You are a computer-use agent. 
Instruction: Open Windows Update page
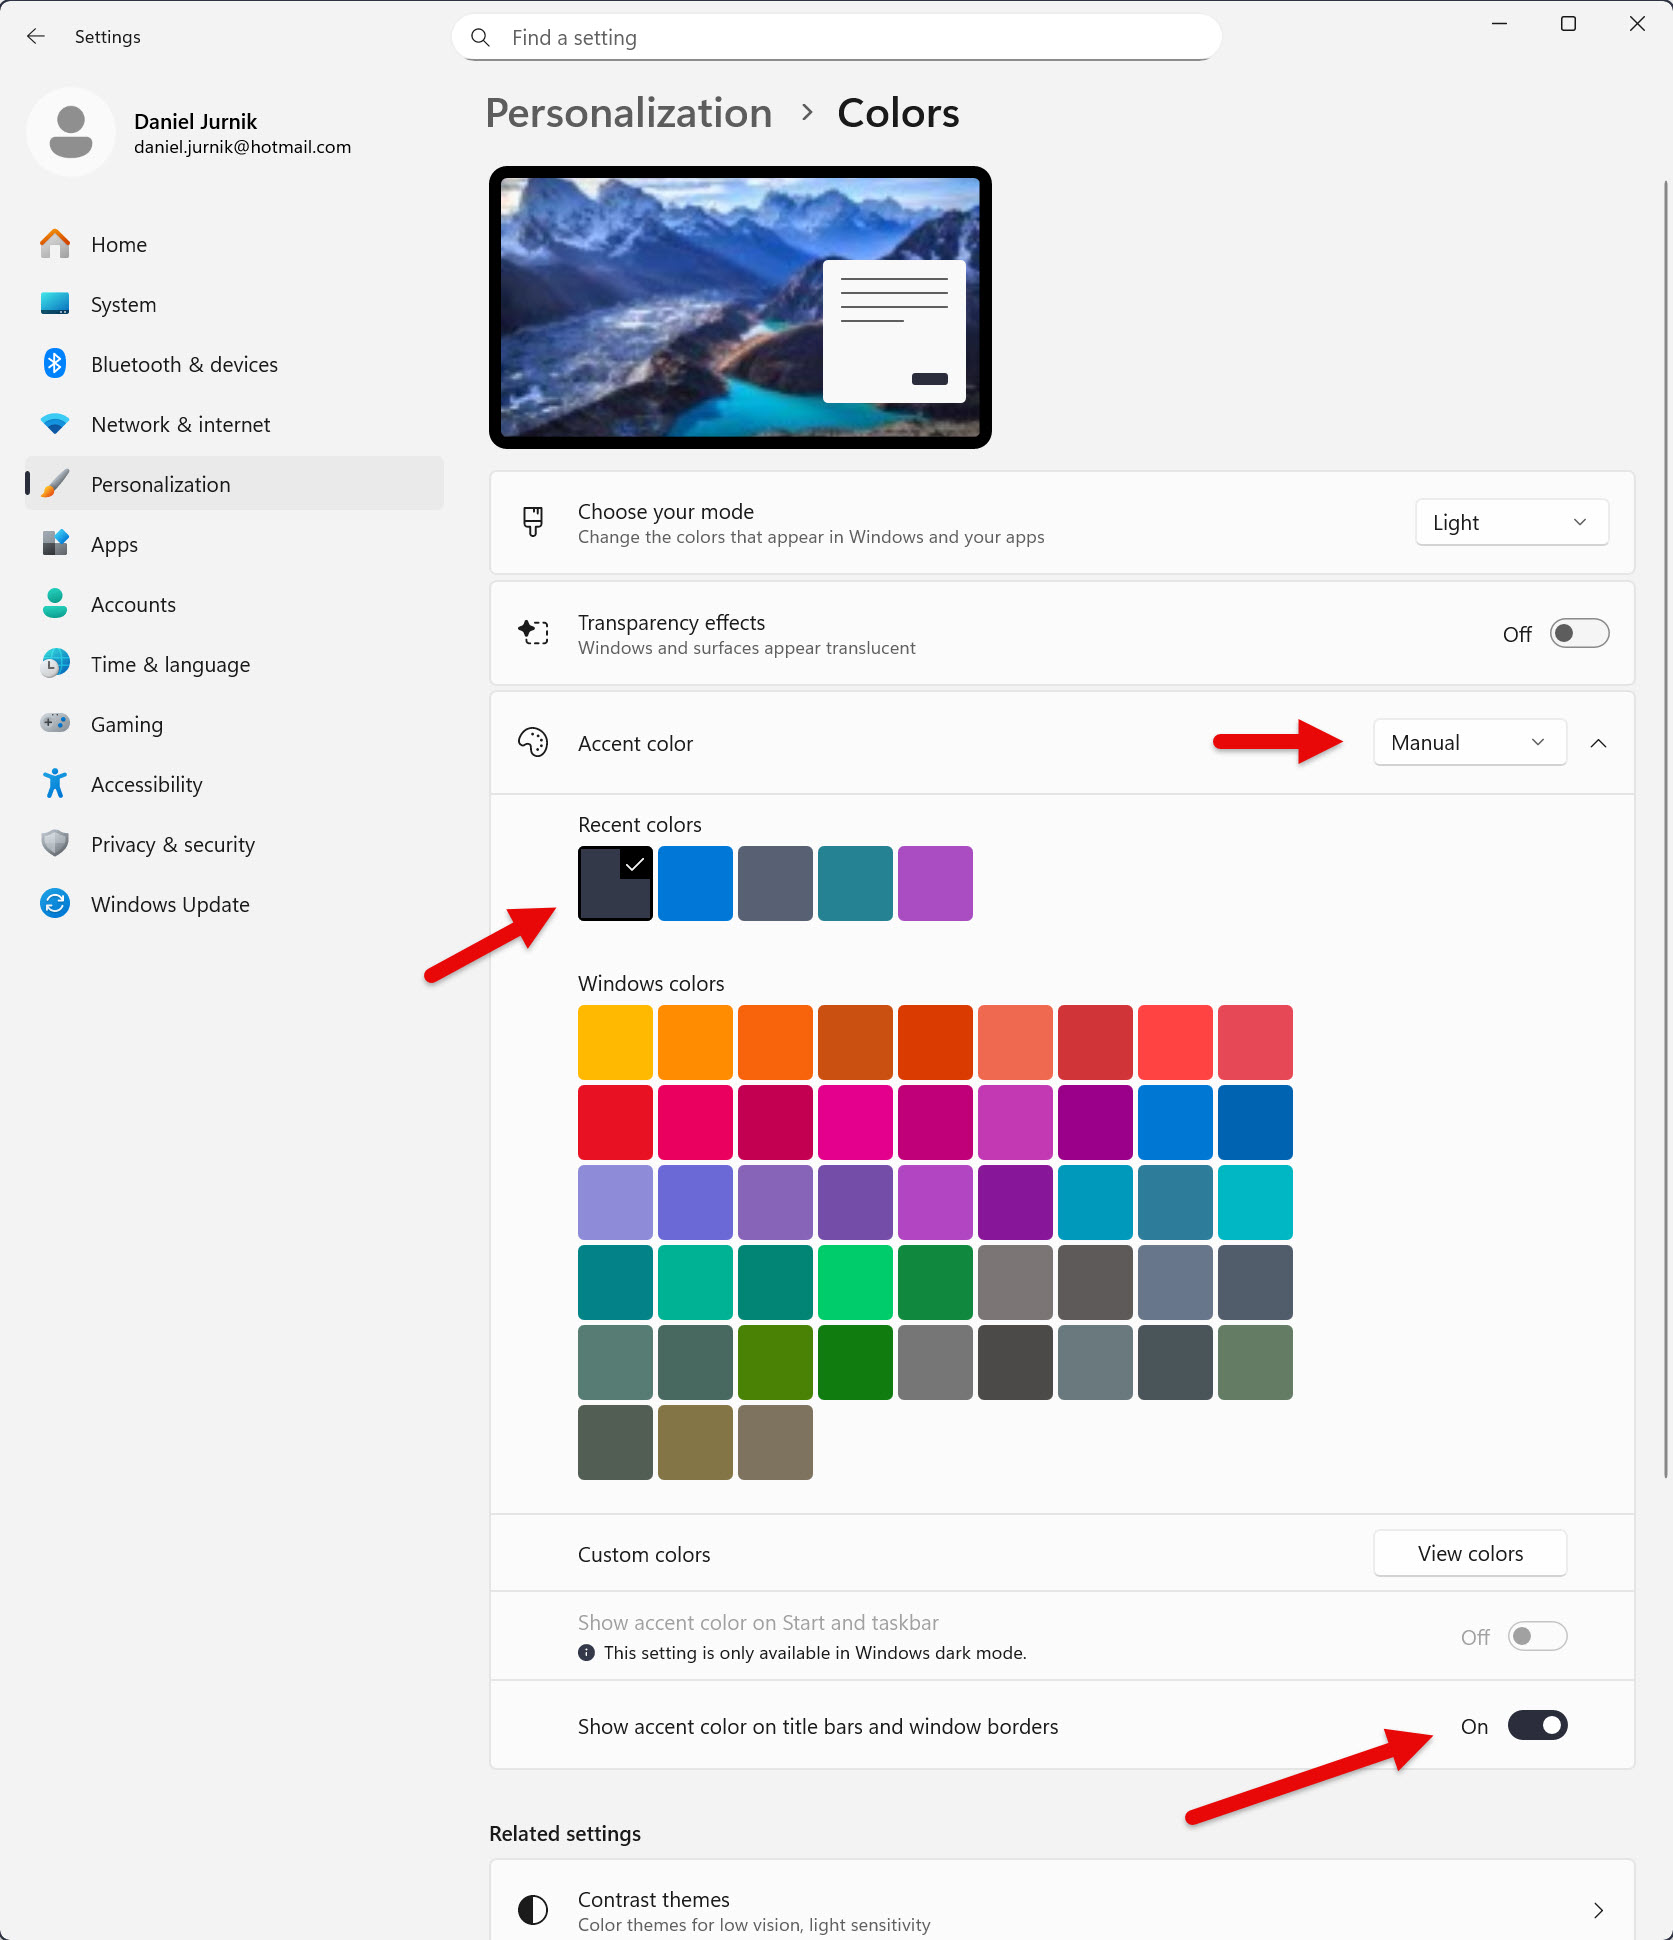[233, 904]
